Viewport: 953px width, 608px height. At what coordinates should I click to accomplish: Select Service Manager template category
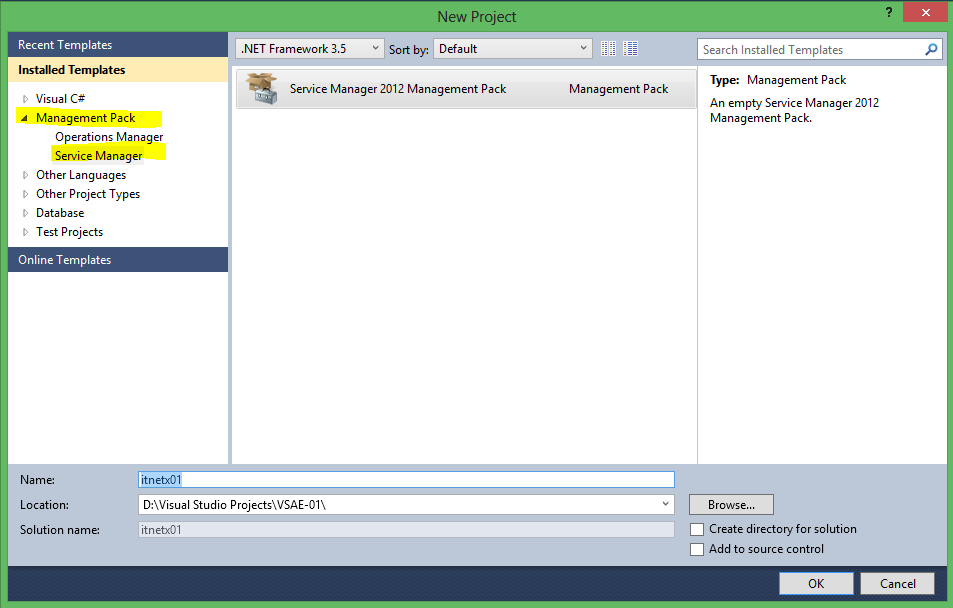tap(99, 156)
